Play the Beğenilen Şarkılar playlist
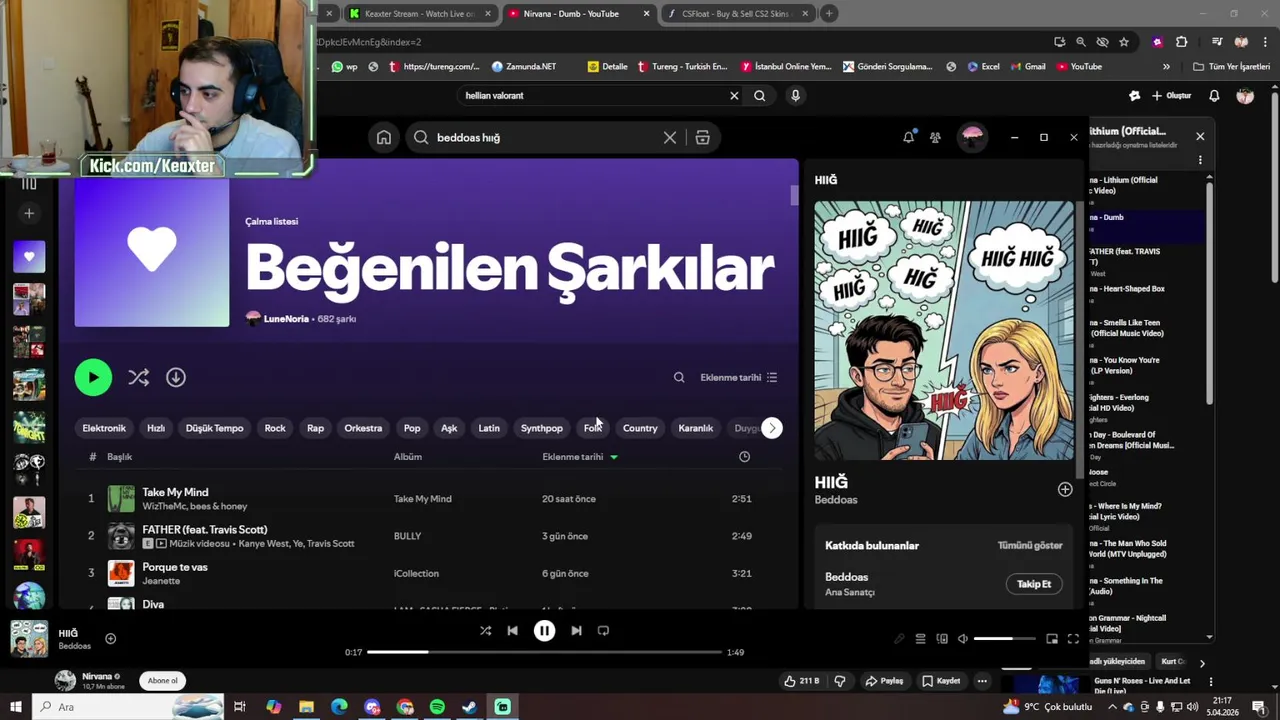 click(x=93, y=377)
